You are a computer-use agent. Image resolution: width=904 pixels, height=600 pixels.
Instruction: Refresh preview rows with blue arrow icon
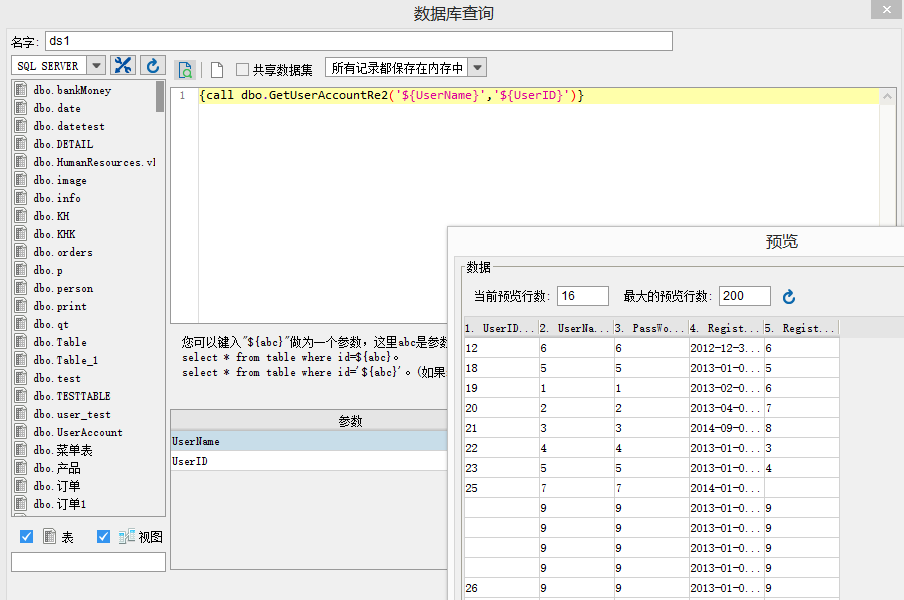[789, 297]
